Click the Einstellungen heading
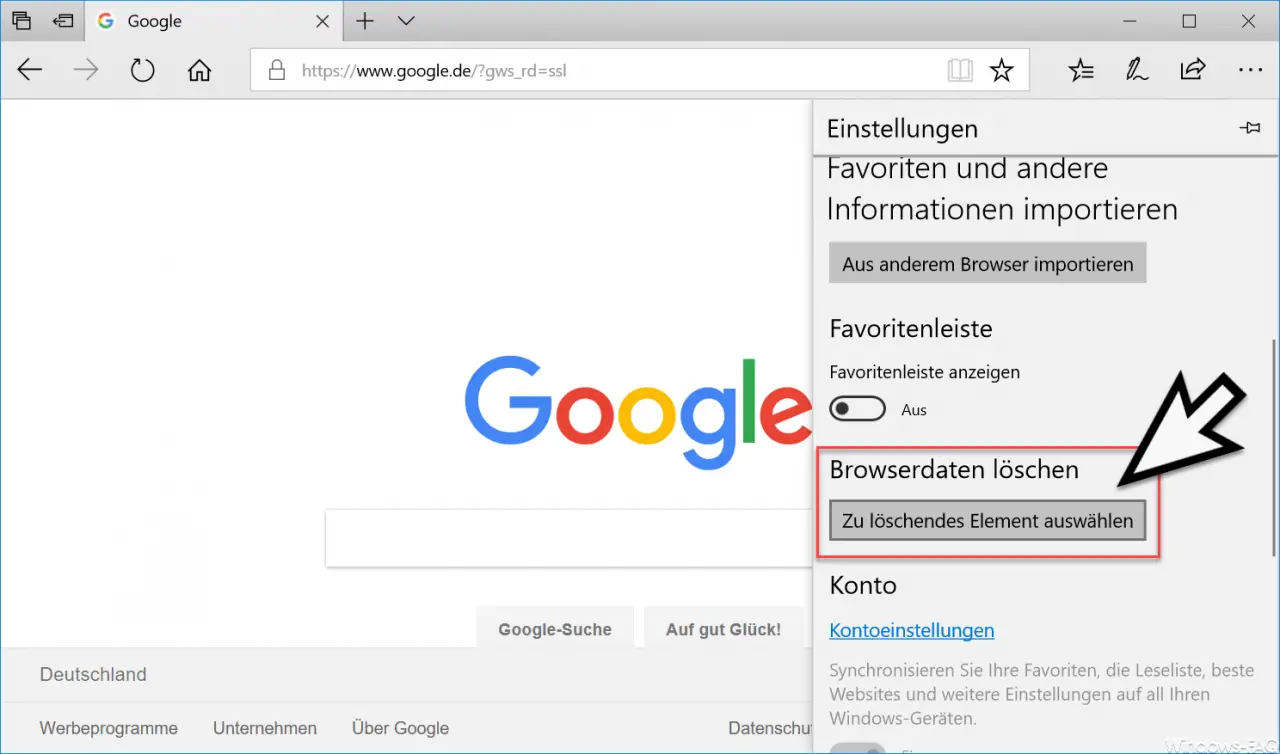 (x=902, y=128)
